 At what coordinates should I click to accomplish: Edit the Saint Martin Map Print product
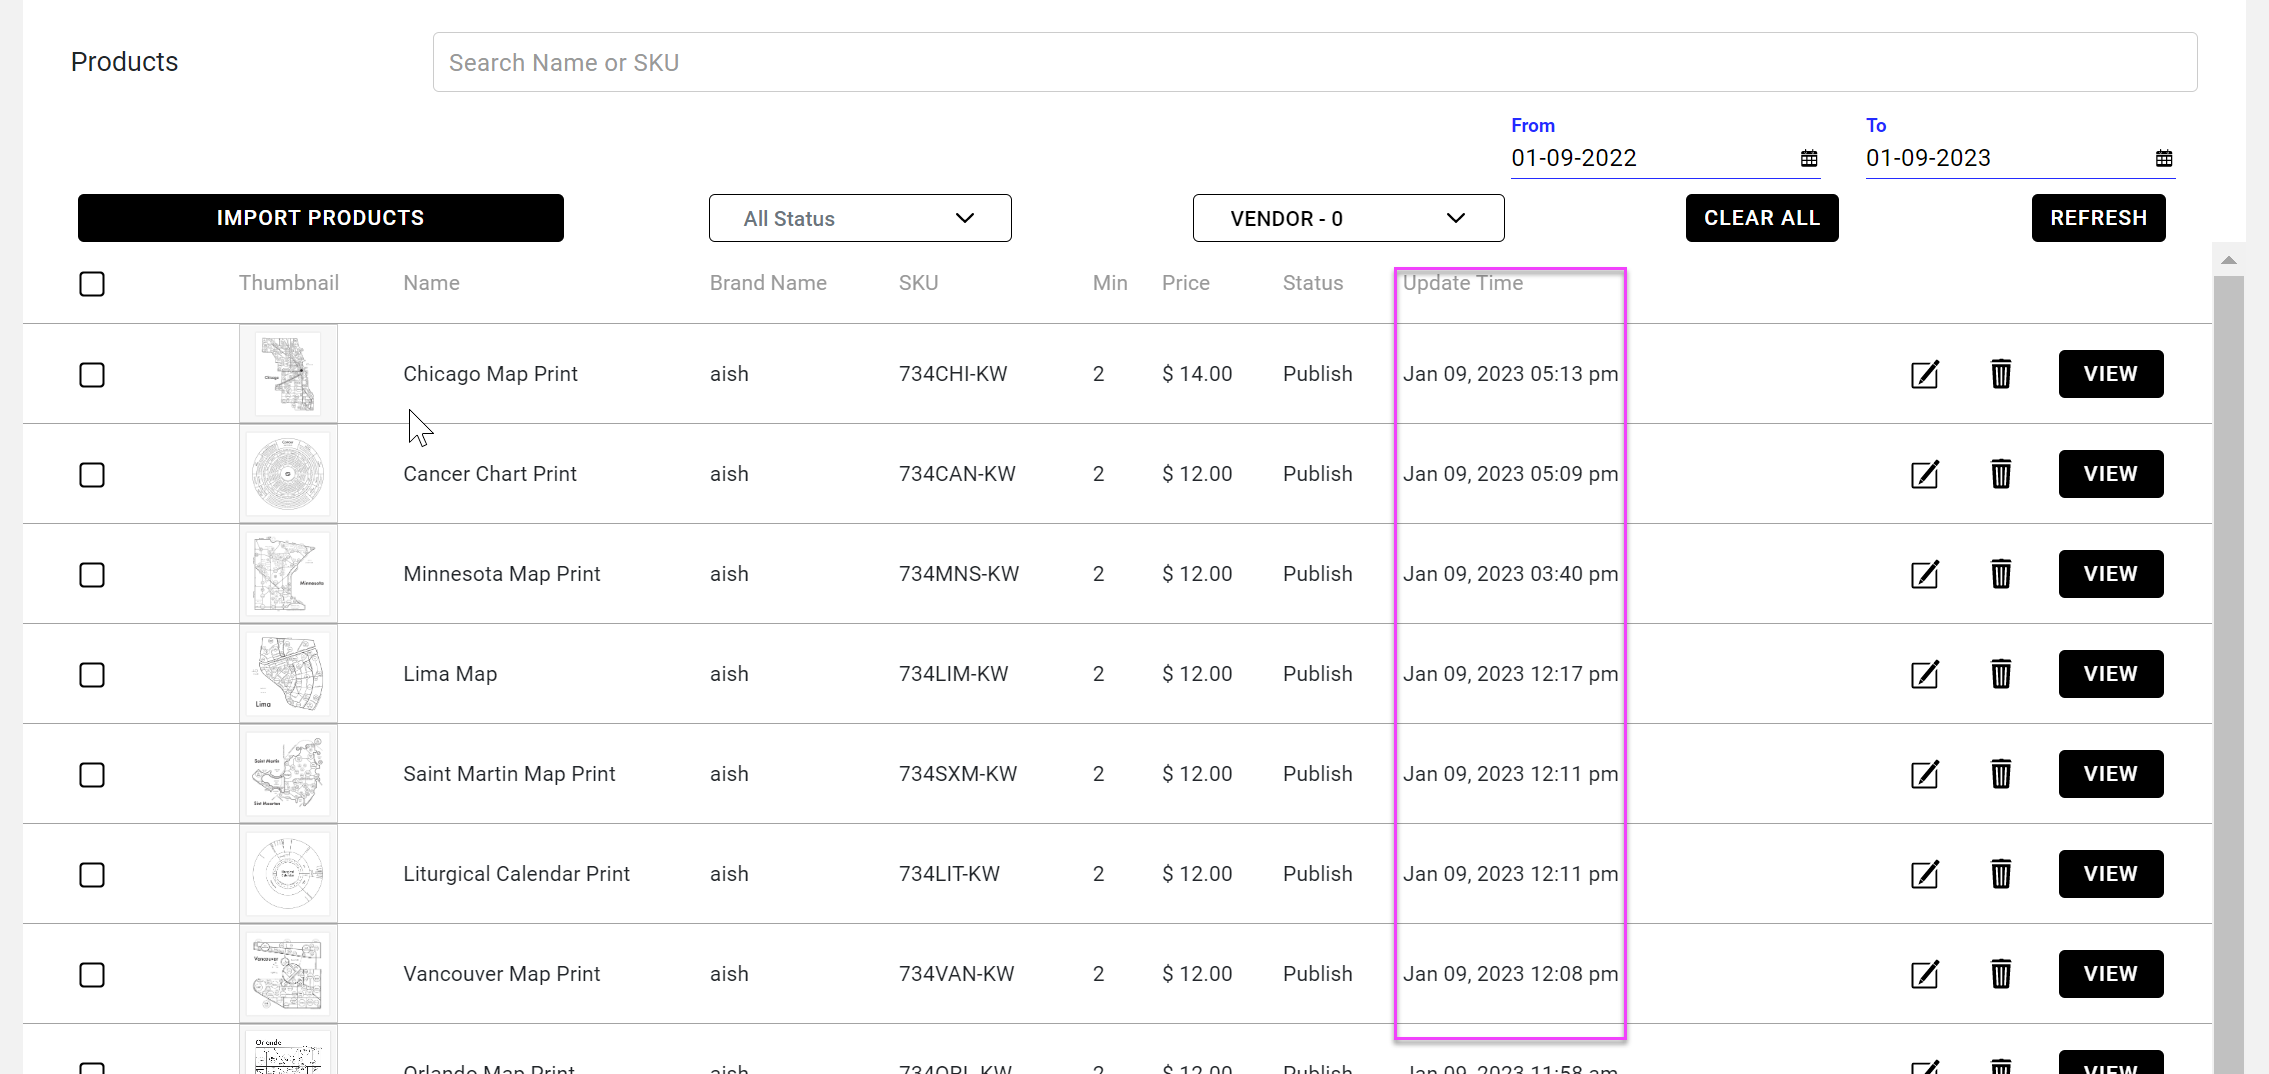coord(1924,774)
